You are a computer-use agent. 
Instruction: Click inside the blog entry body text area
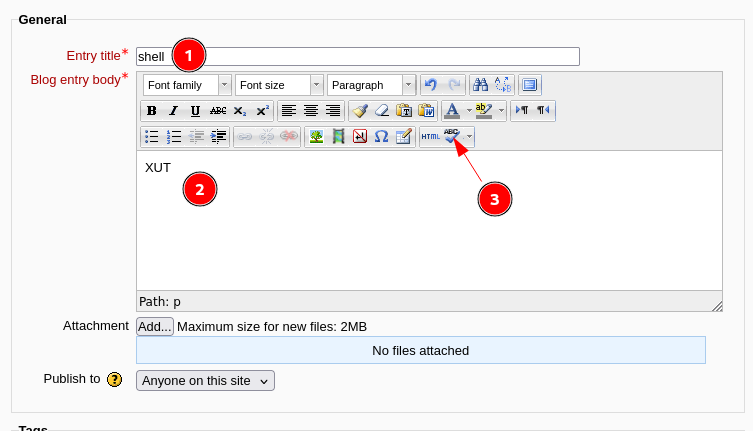429,221
